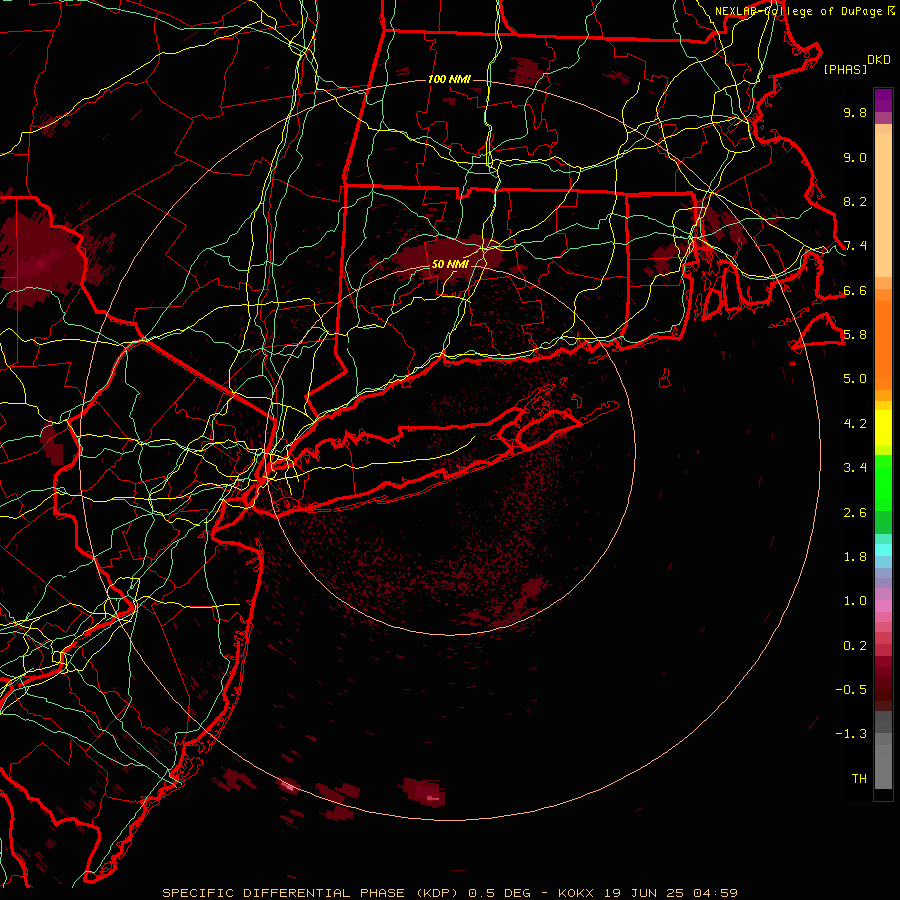Pick the light peach band beside 8.2
Screen dimensions: 900x900
click(883, 205)
